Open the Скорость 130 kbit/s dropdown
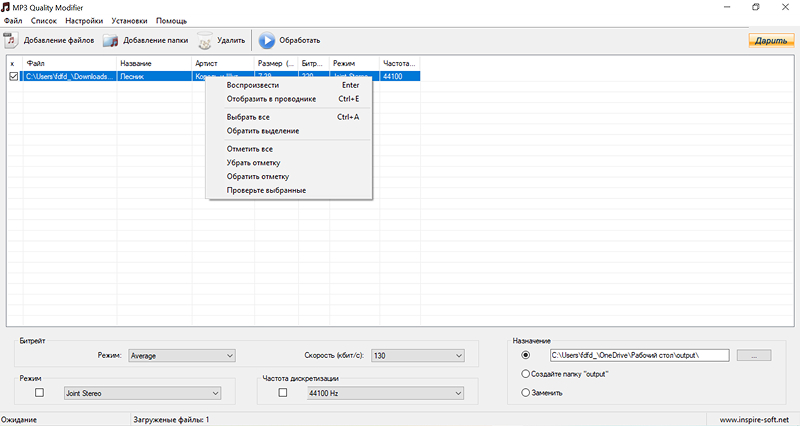 (x=459, y=355)
